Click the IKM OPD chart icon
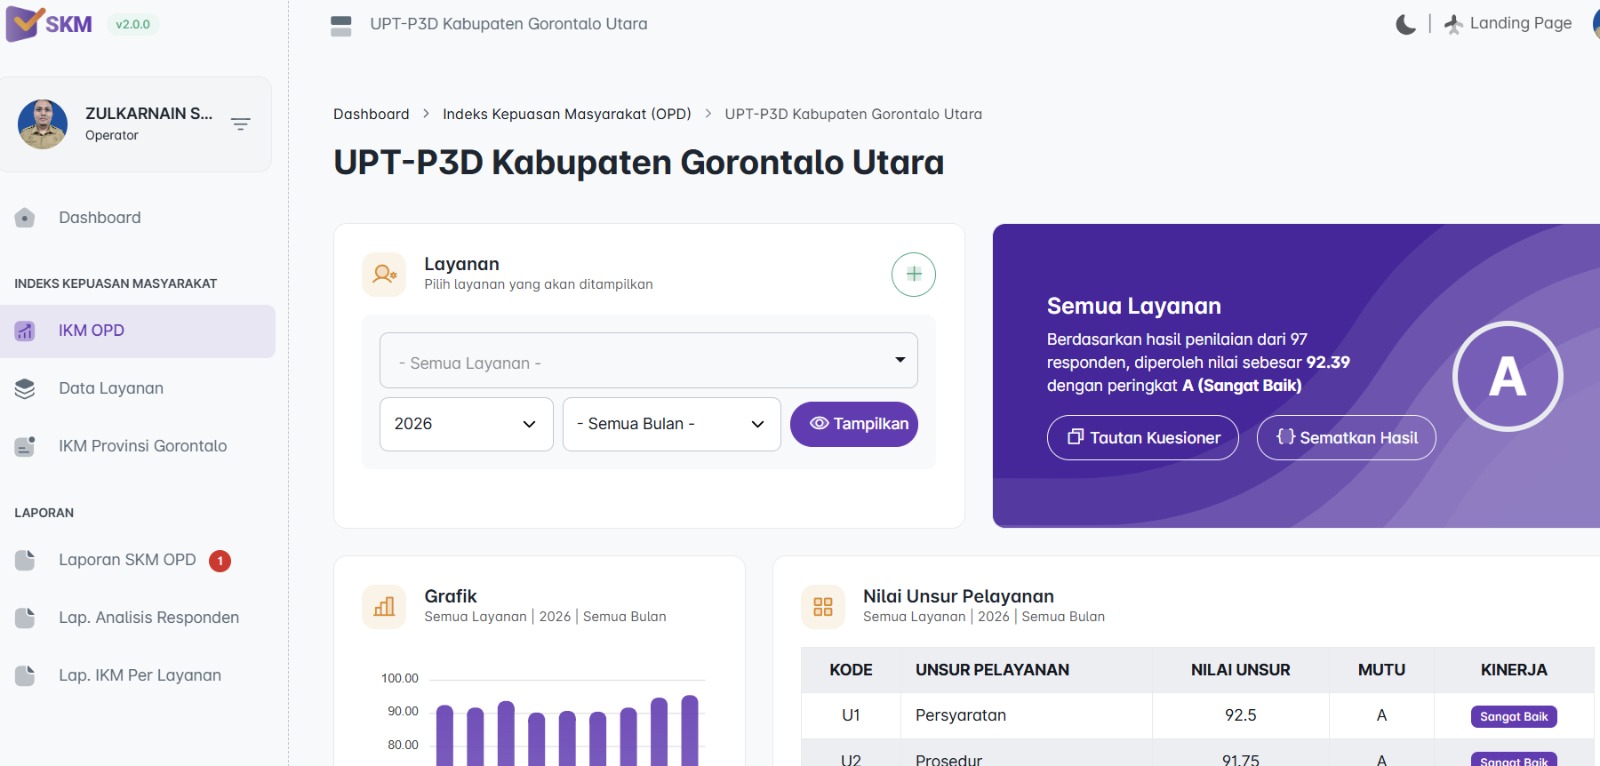This screenshot has height=766, width=1600. click(25, 331)
